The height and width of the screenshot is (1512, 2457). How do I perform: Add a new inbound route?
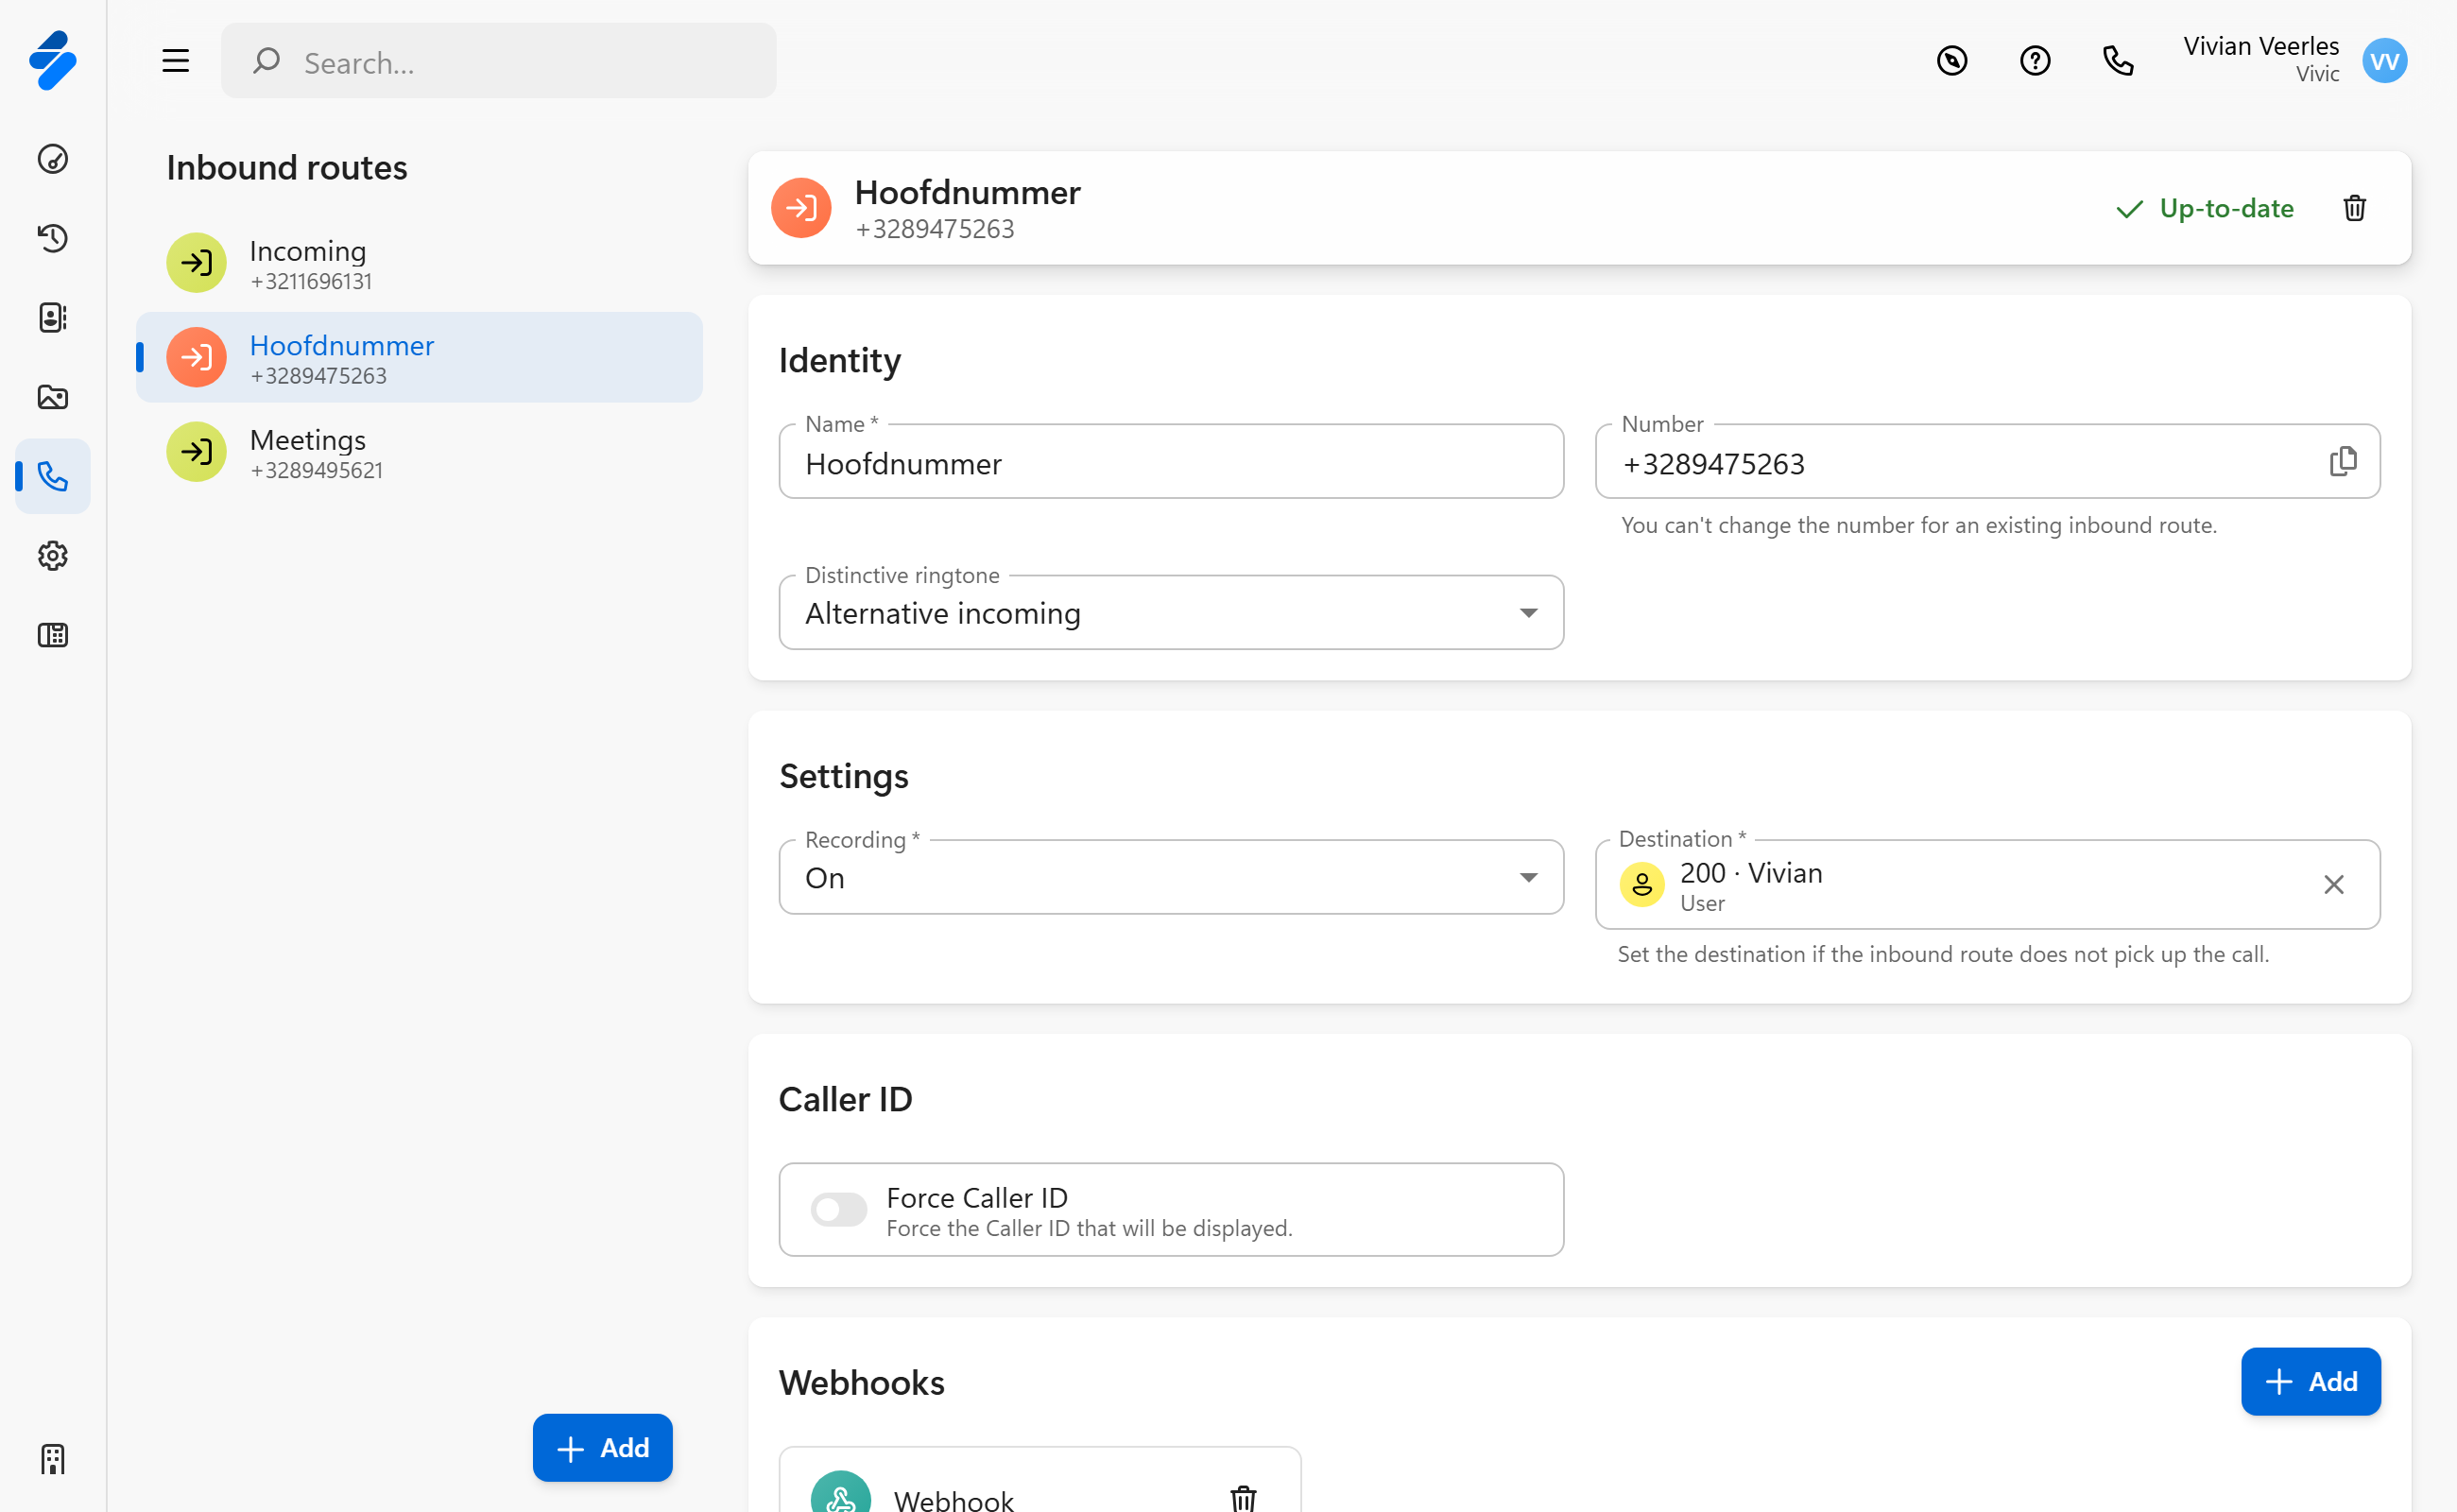tap(602, 1447)
